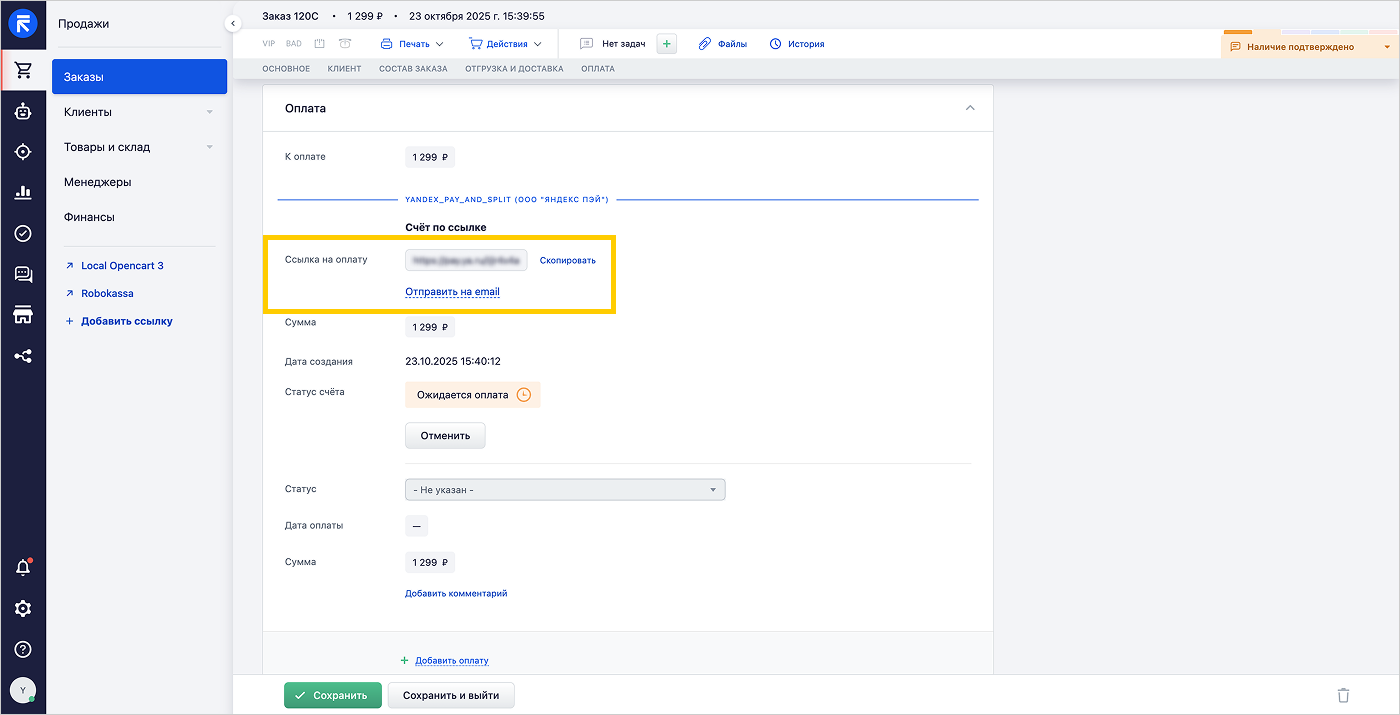Viewport: 1400px width, 715px height.
Task: Click the user avatar Y
Action: tap(23, 690)
